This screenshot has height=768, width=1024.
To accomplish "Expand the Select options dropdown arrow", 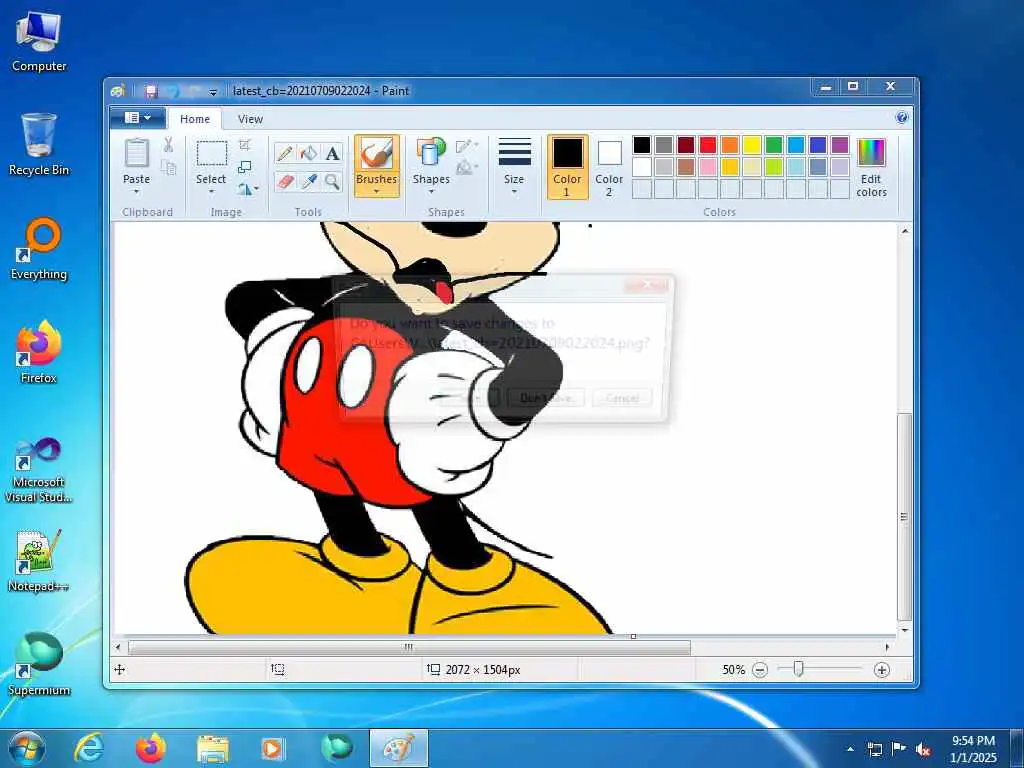I will (x=212, y=192).
